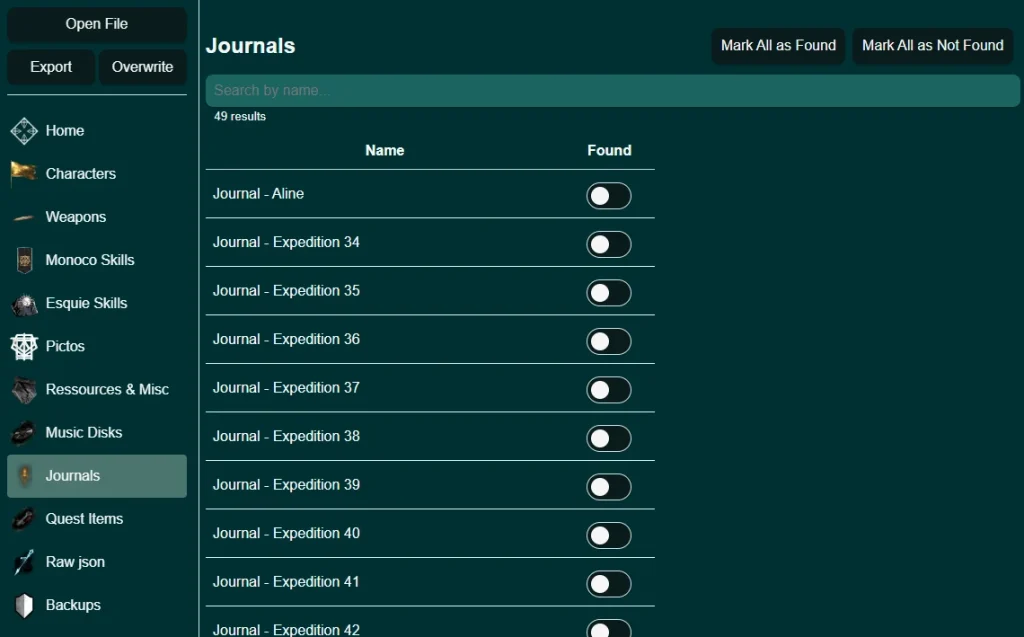This screenshot has height=637, width=1024.
Task: Enable found switch for Expedition 36
Action: [608, 341]
